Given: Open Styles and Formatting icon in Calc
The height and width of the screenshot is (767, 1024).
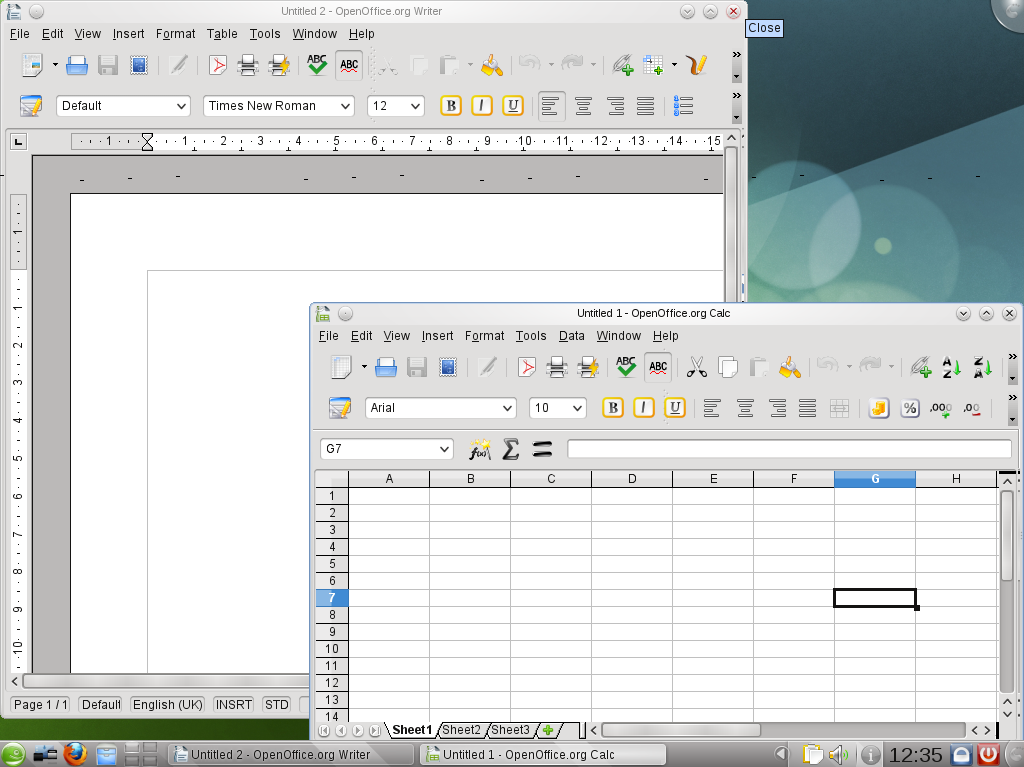Looking at the screenshot, I should 340,408.
